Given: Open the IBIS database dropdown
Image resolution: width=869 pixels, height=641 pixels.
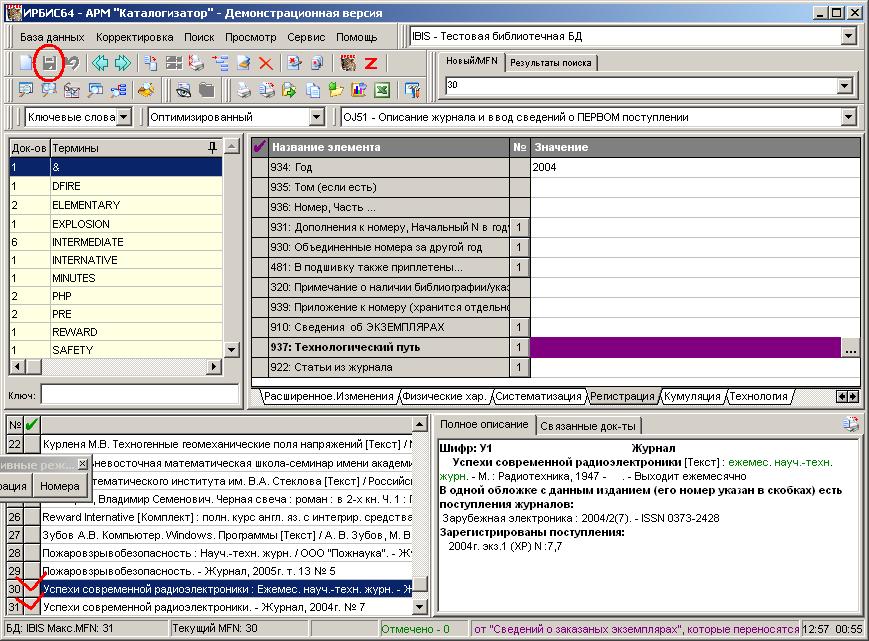Looking at the screenshot, I should pos(848,37).
